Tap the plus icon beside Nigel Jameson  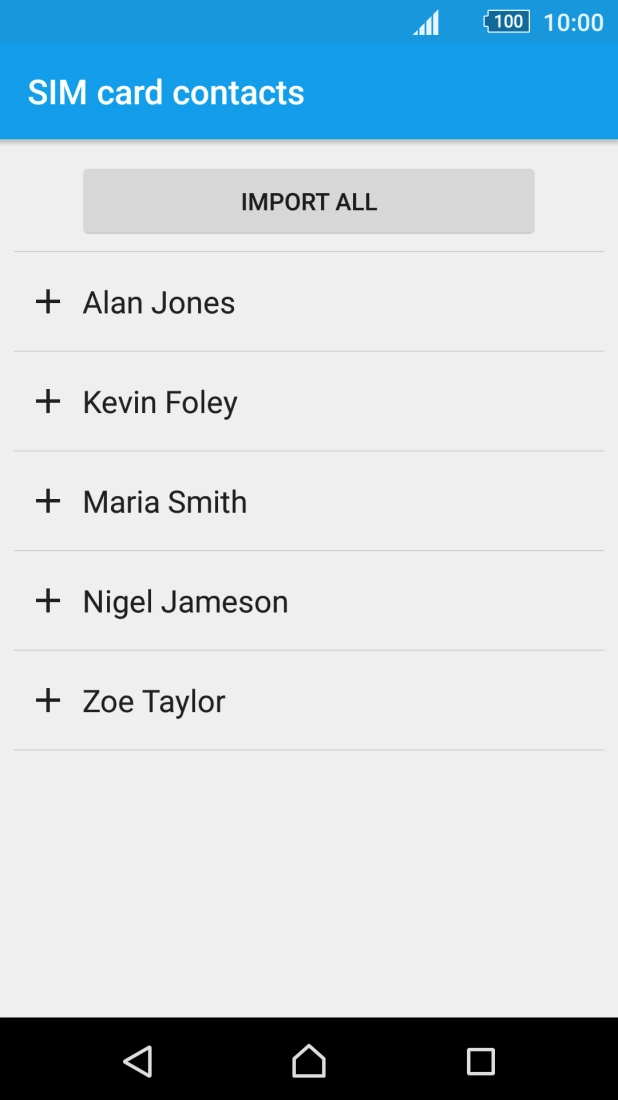point(48,601)
